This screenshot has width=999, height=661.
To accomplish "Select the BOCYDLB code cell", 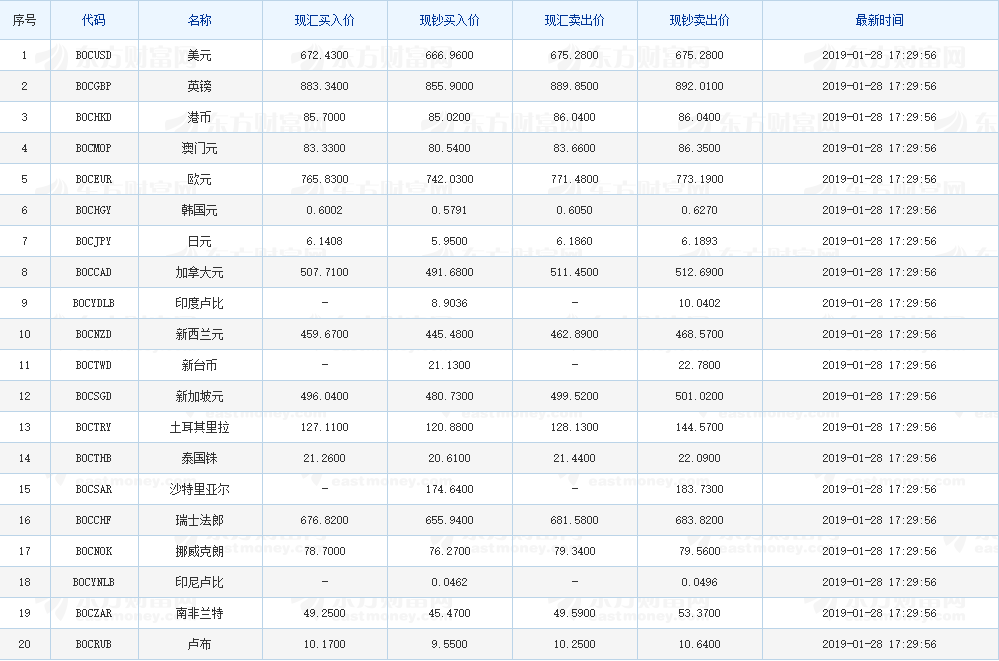I will click(94, 303).
